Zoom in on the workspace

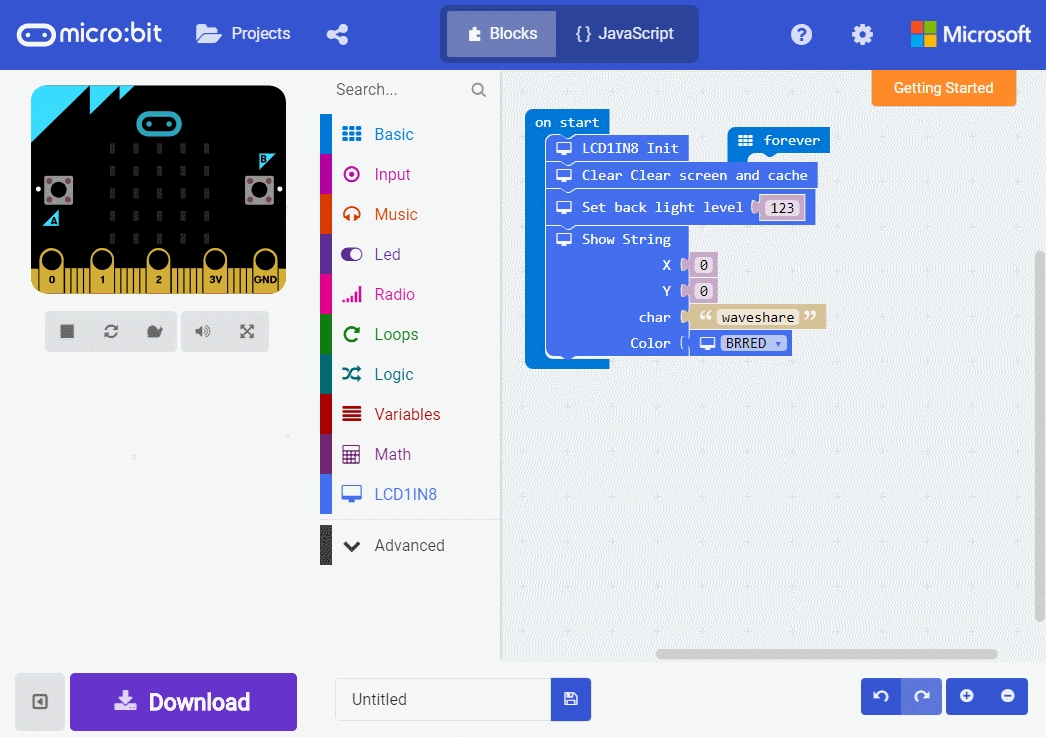967,696
